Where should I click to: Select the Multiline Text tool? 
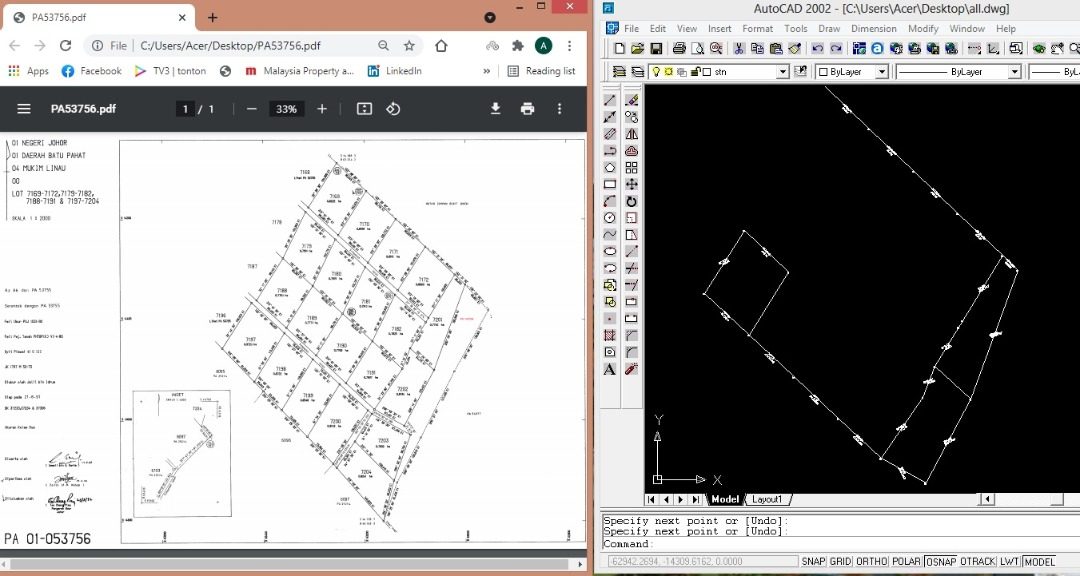tap(610, 369)
